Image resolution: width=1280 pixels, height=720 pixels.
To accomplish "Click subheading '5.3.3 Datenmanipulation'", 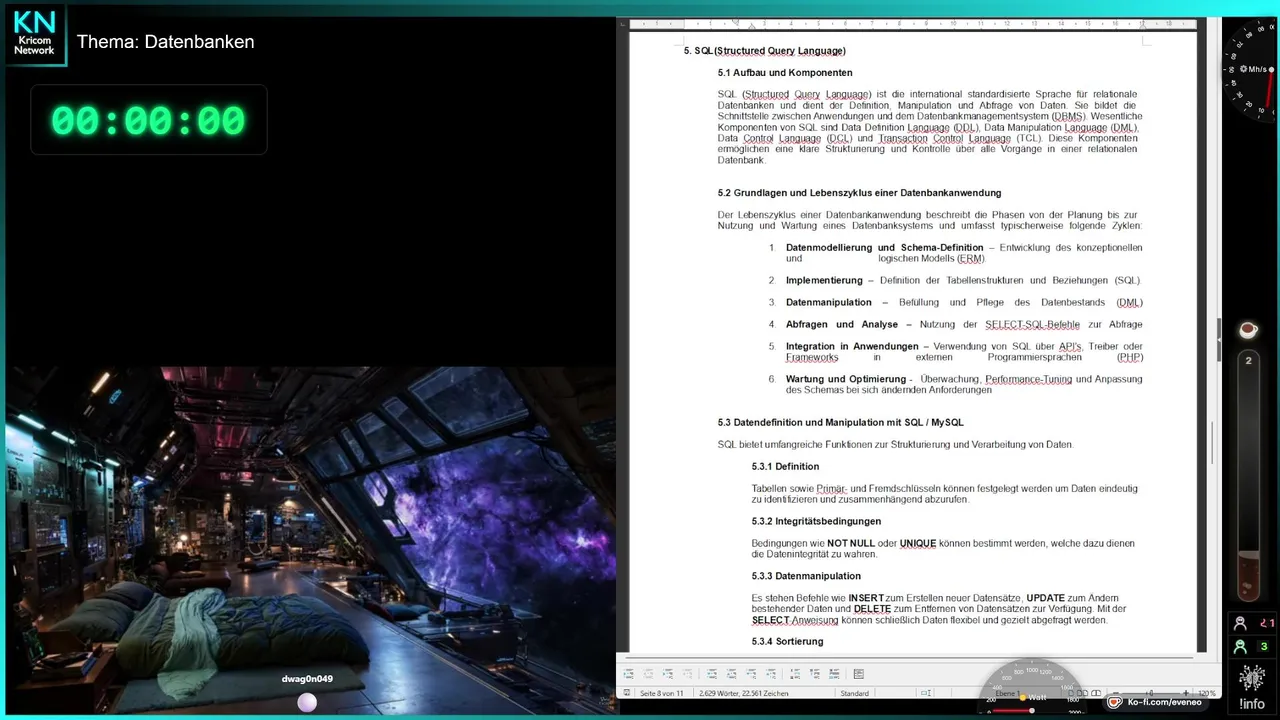I will pyautogui.click(x=806, y=576).
